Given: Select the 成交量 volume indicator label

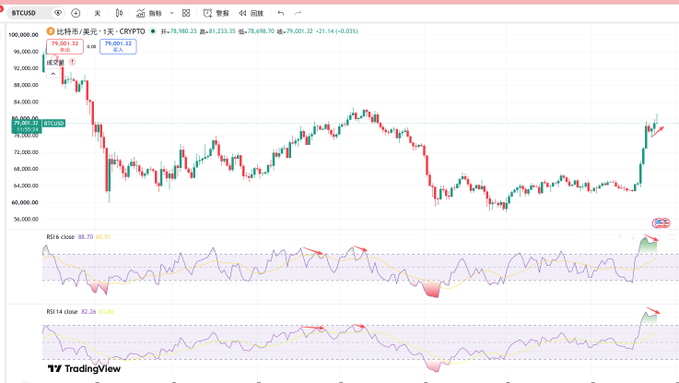Looking at the screenshot, I should 55,62.
